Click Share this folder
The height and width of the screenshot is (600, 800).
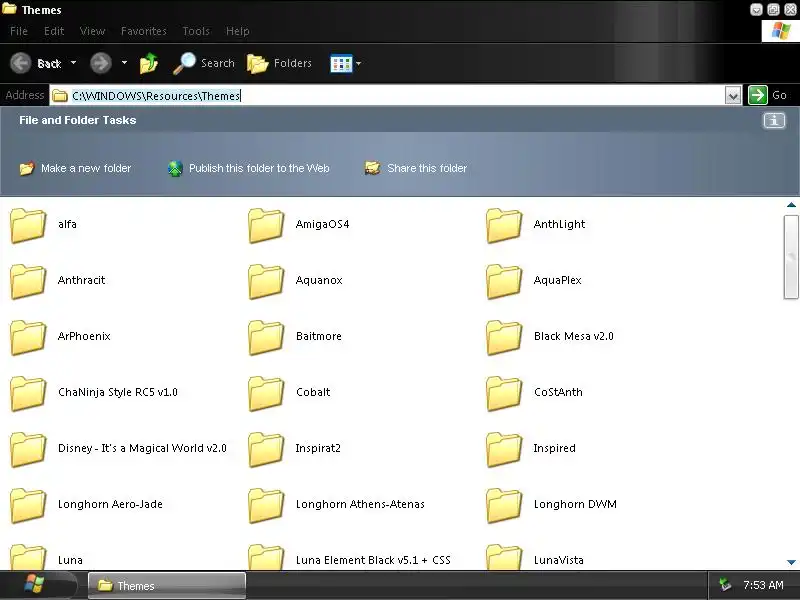coord(416,168)
